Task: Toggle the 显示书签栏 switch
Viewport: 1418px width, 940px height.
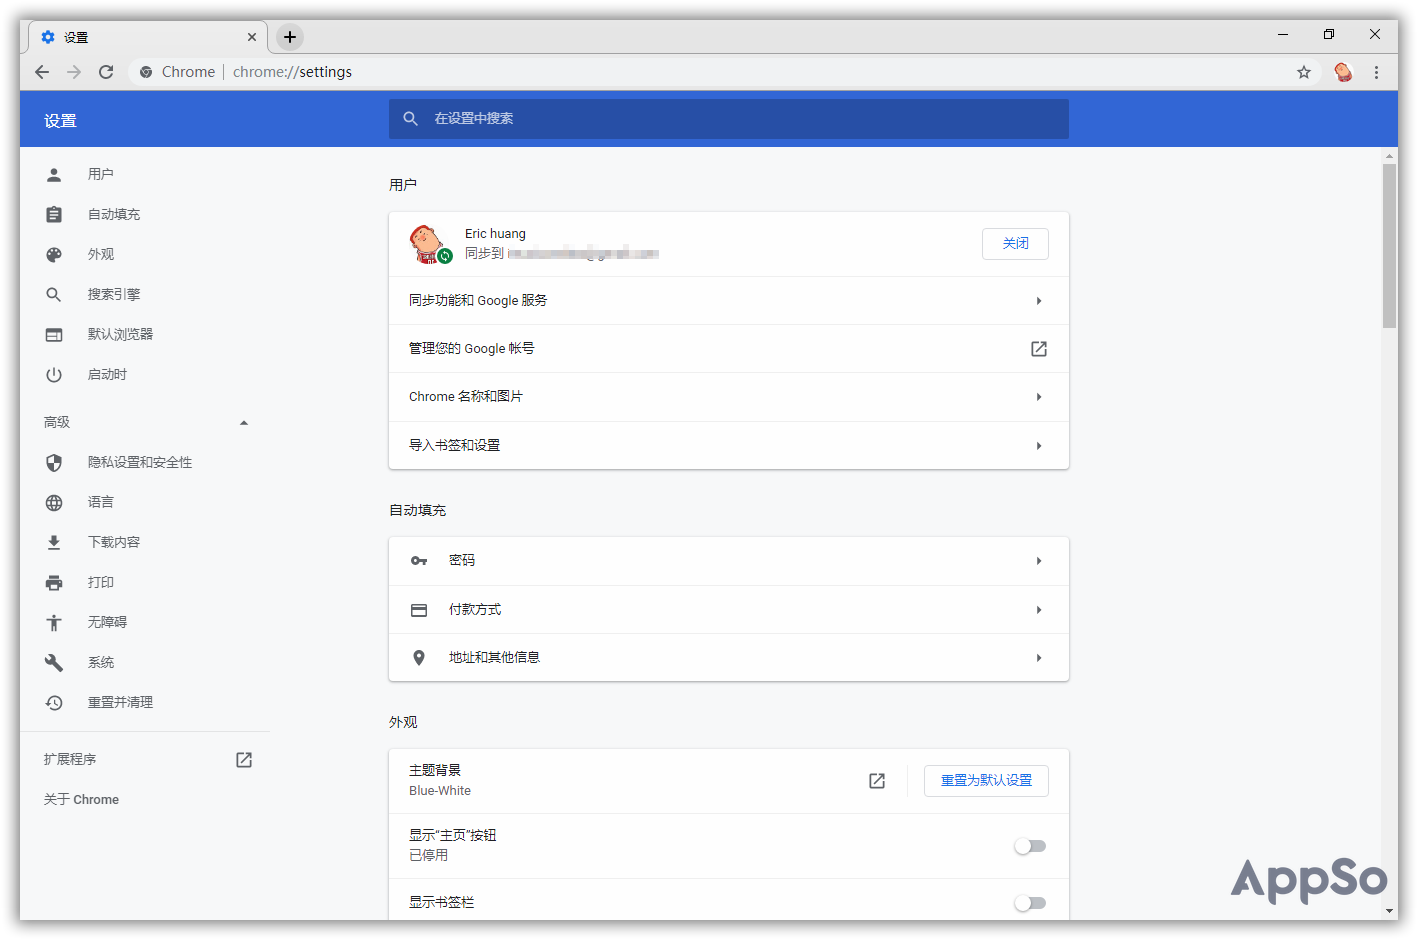Action: tap(1030, 903)
